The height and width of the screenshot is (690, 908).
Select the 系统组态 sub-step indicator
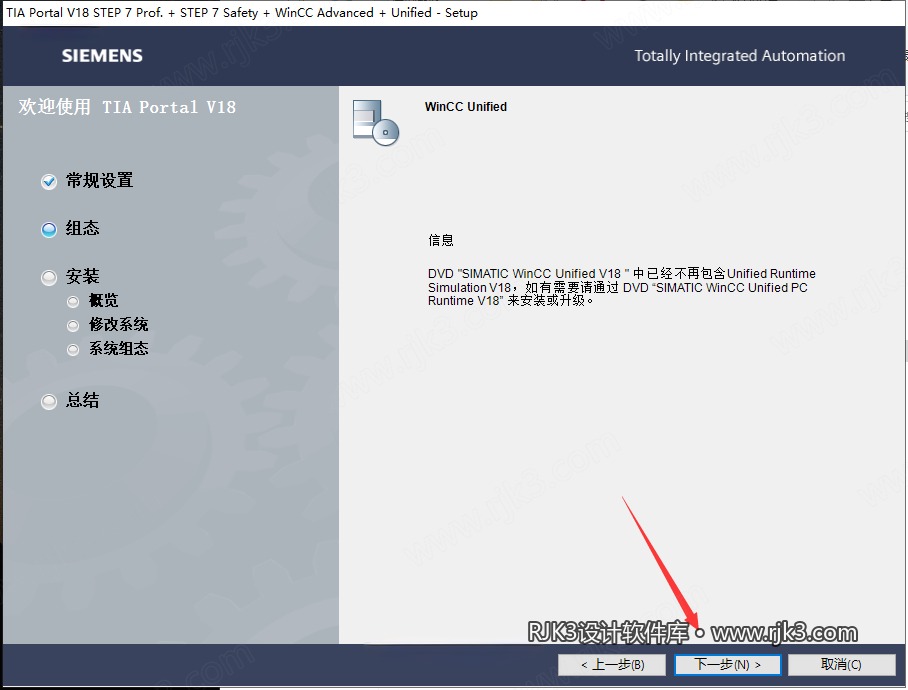tap(73, 350)
